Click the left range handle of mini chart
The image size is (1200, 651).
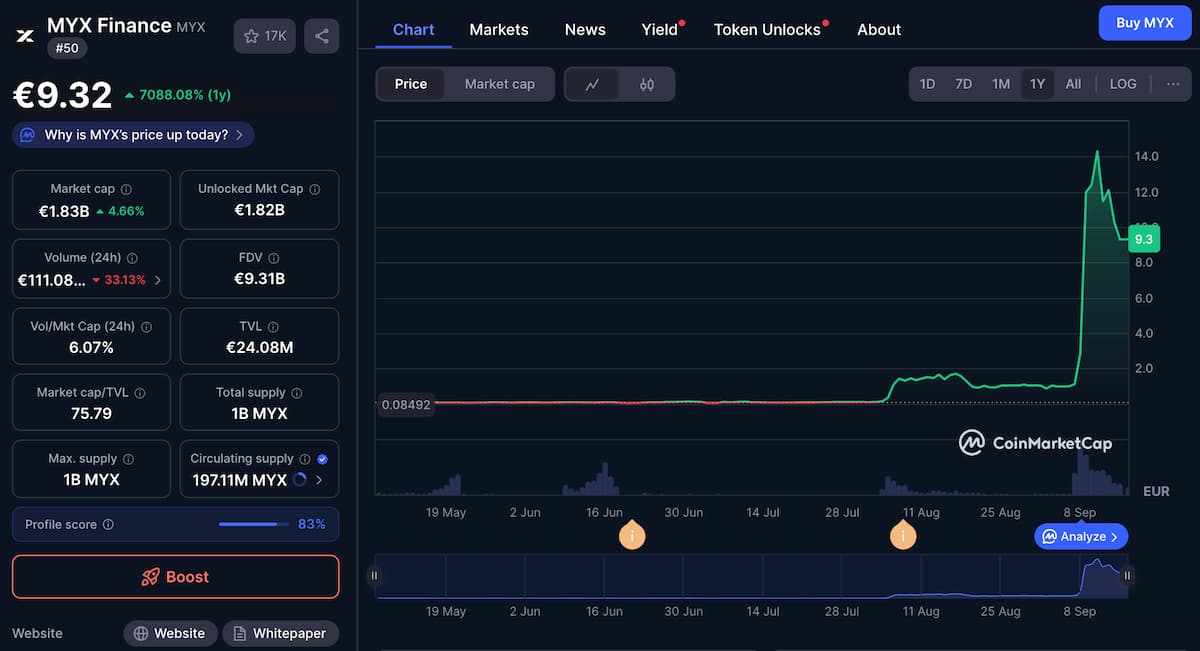[374, 575]
